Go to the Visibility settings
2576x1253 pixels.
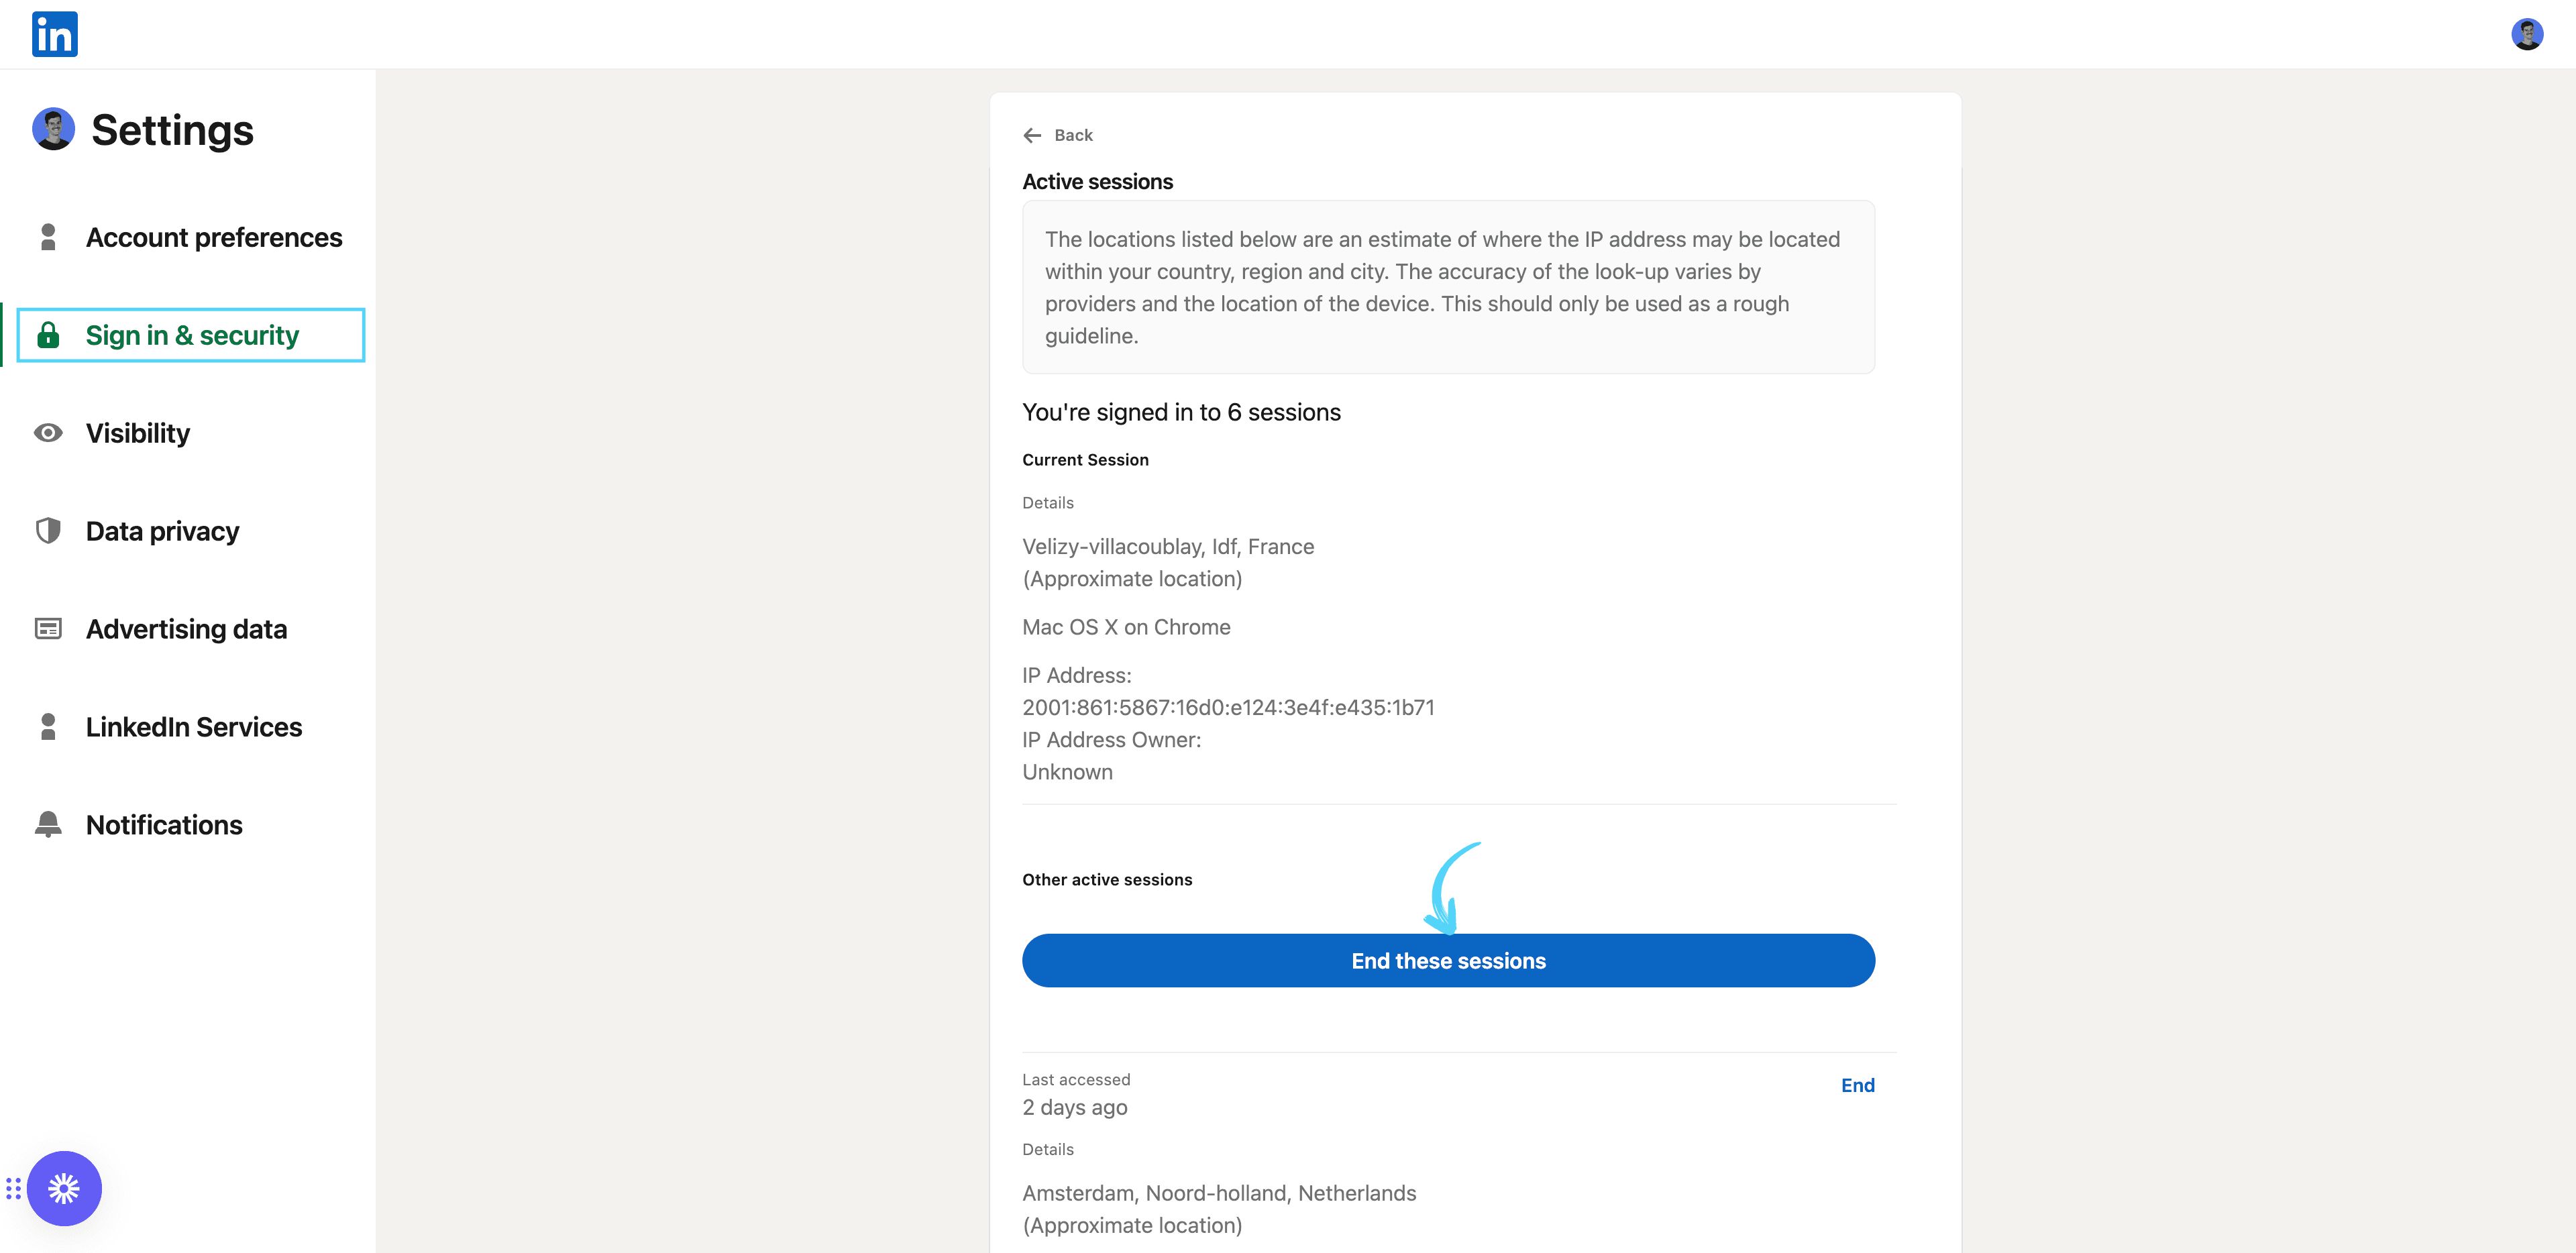click(x=138, y=433)
